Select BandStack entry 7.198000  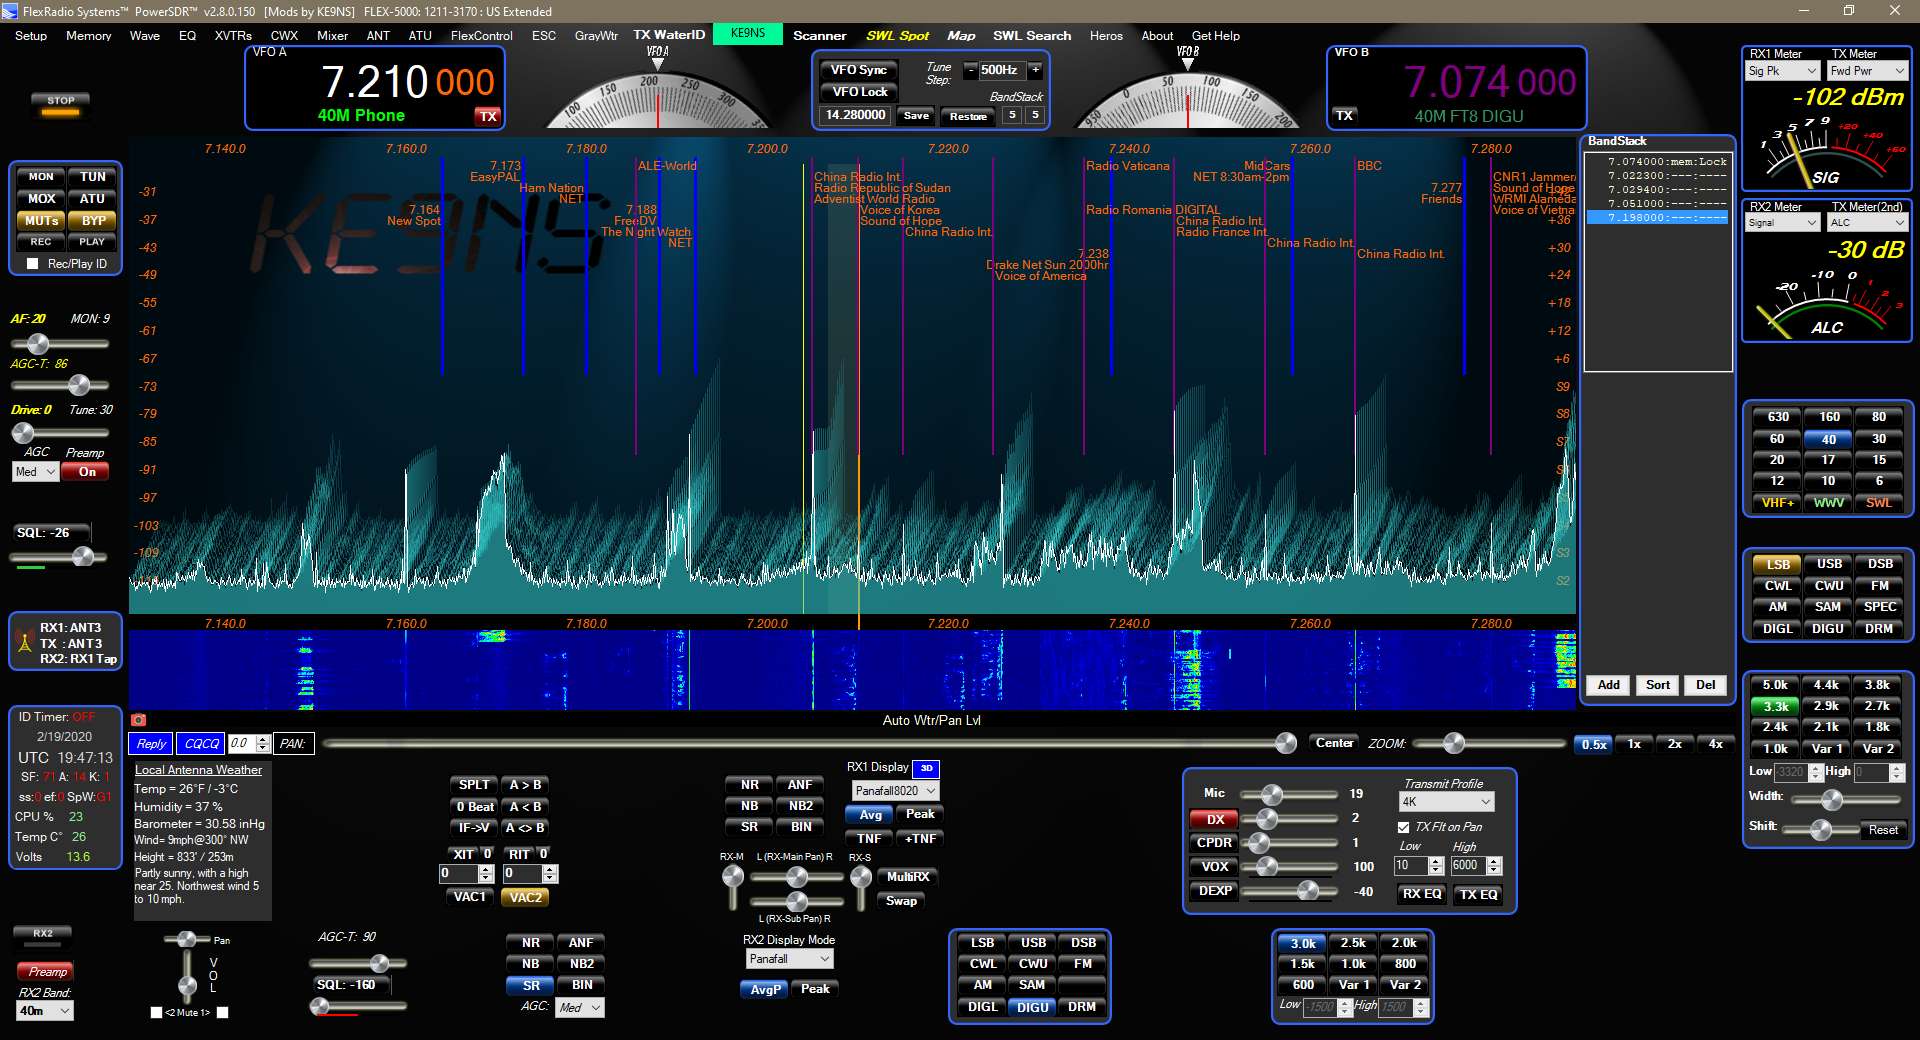coord(1658,218)
